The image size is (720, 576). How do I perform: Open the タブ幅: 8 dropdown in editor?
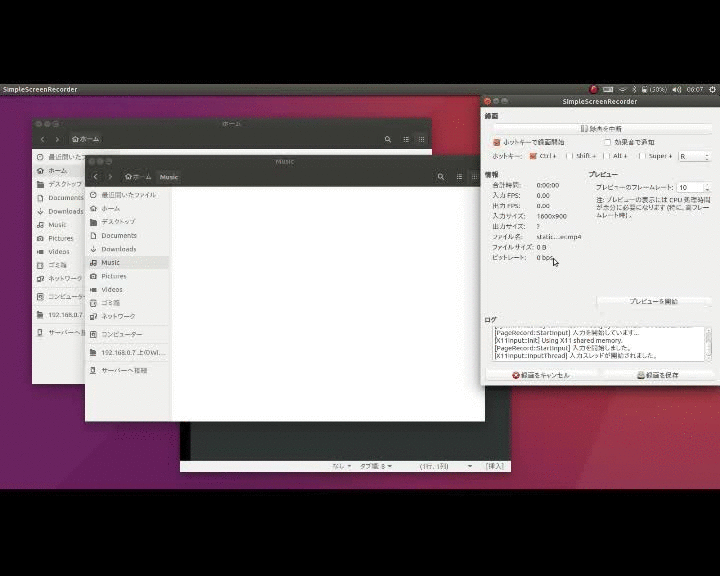coord(376,466)
